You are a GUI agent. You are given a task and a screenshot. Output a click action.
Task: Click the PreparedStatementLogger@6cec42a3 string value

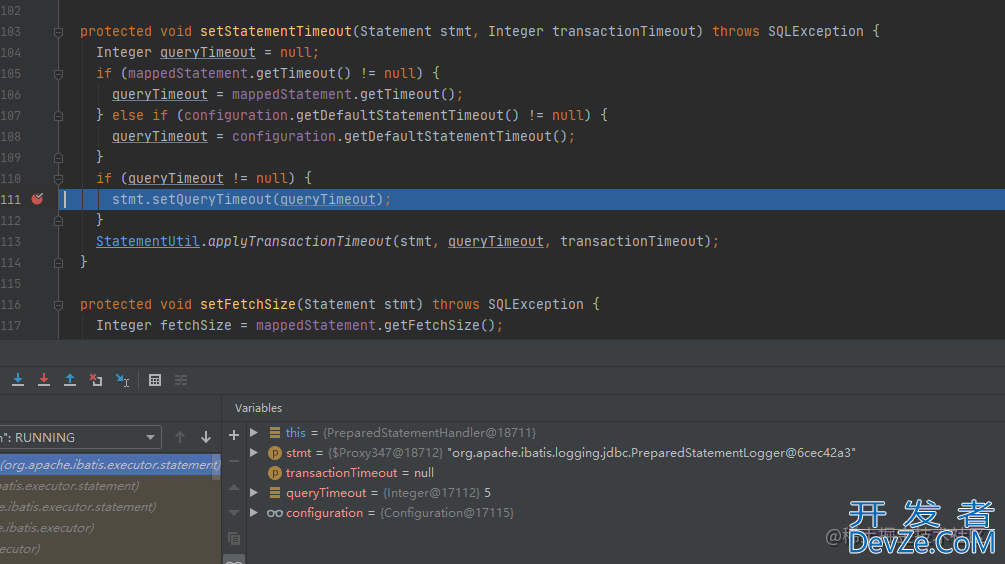coord(651,453)
